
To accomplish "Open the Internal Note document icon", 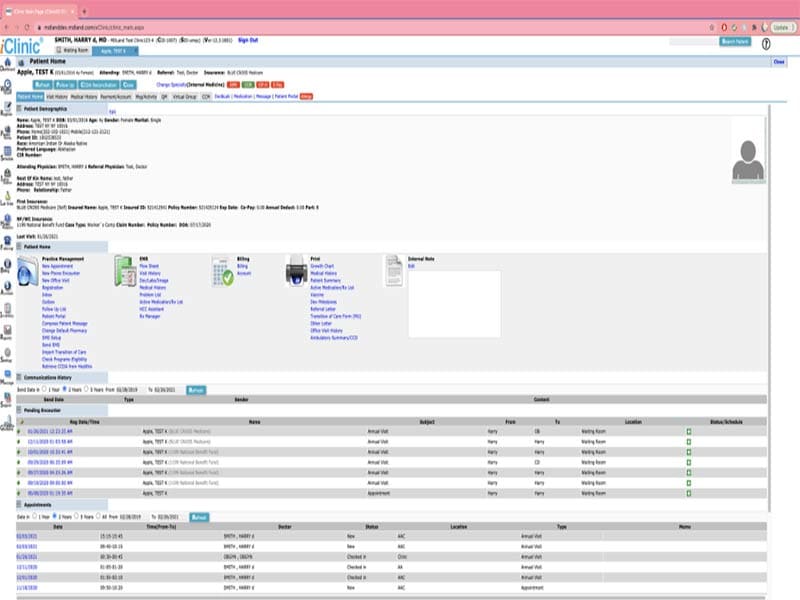I will (394, 270).
